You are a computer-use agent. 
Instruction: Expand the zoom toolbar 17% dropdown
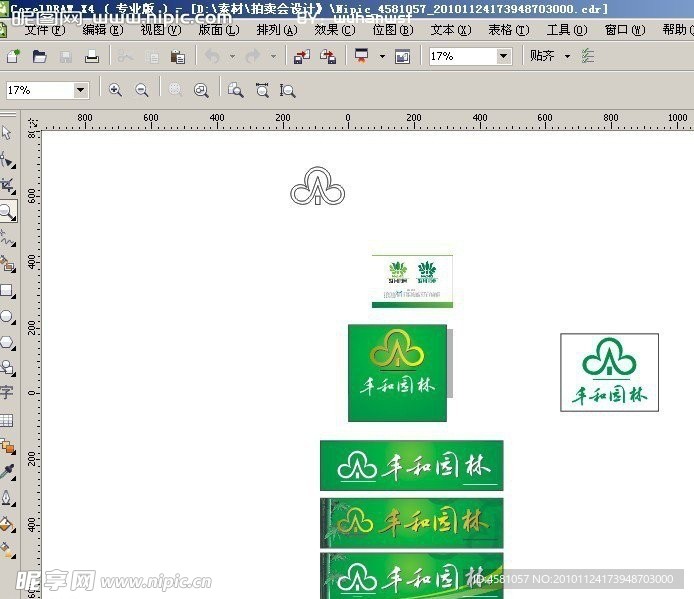(80, 90)
